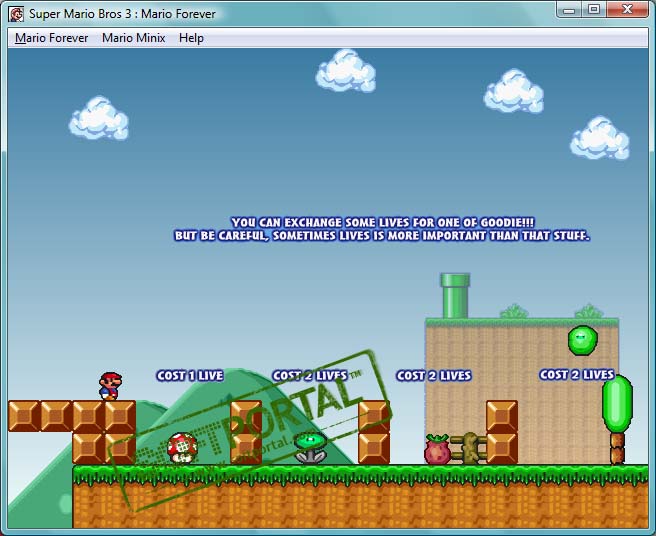Open the Help menu

(x=191, y=38)
